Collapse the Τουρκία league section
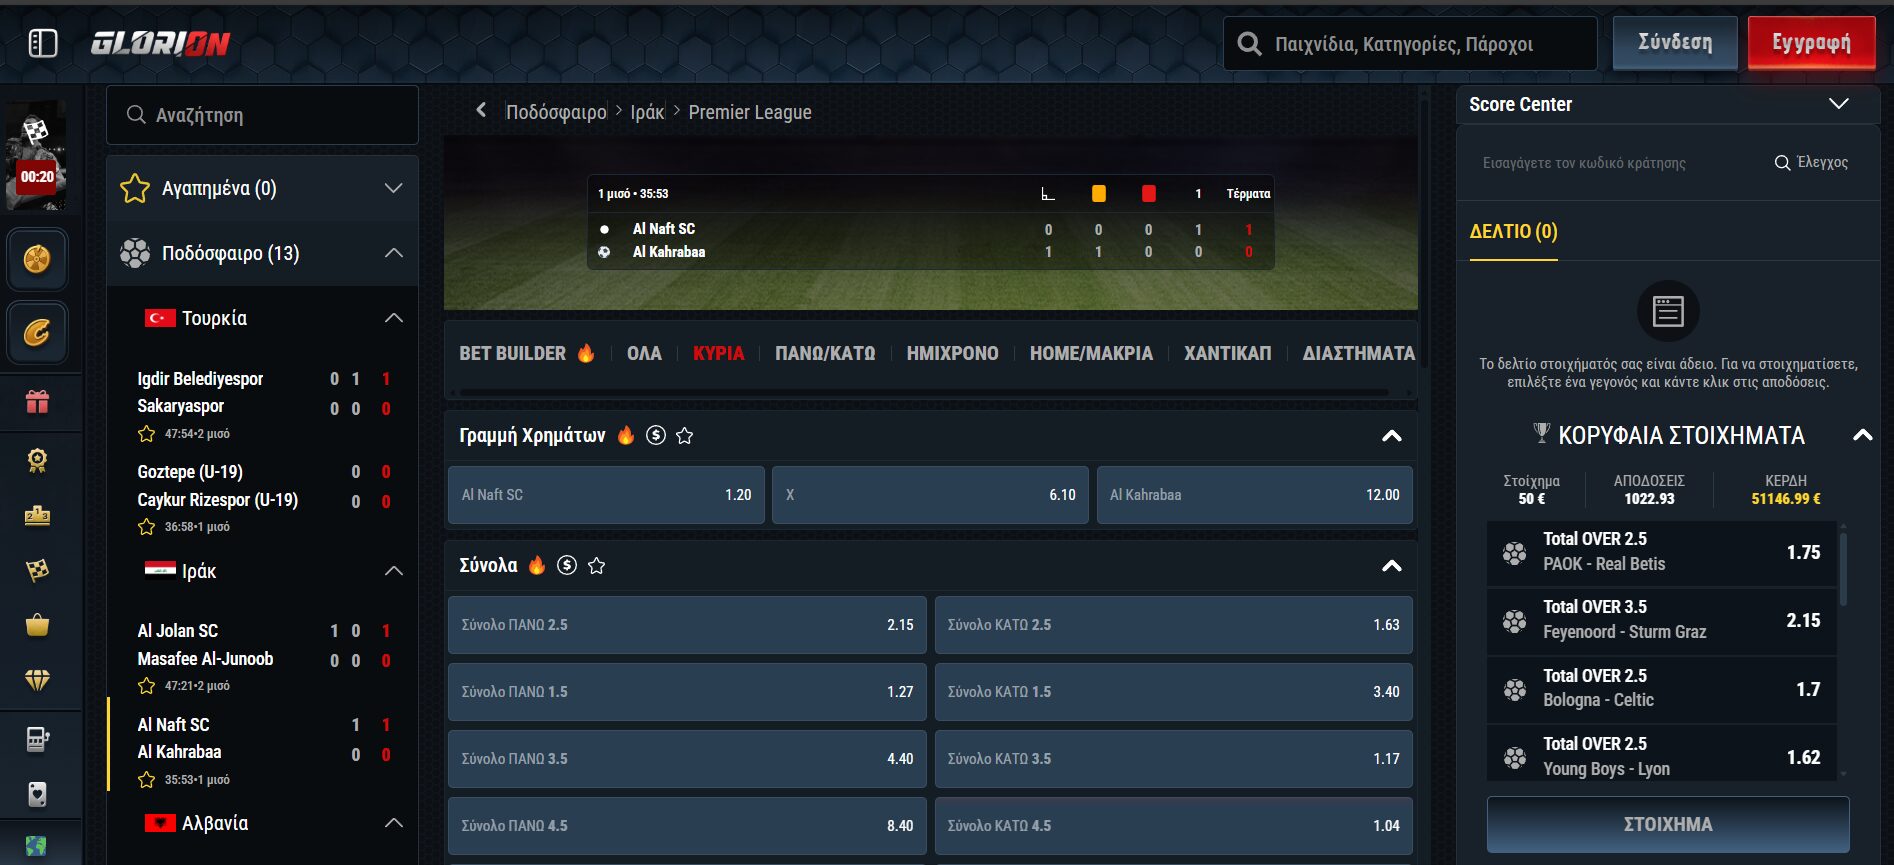Viewport: 1894px width, 865px height. tap(394, 318)
